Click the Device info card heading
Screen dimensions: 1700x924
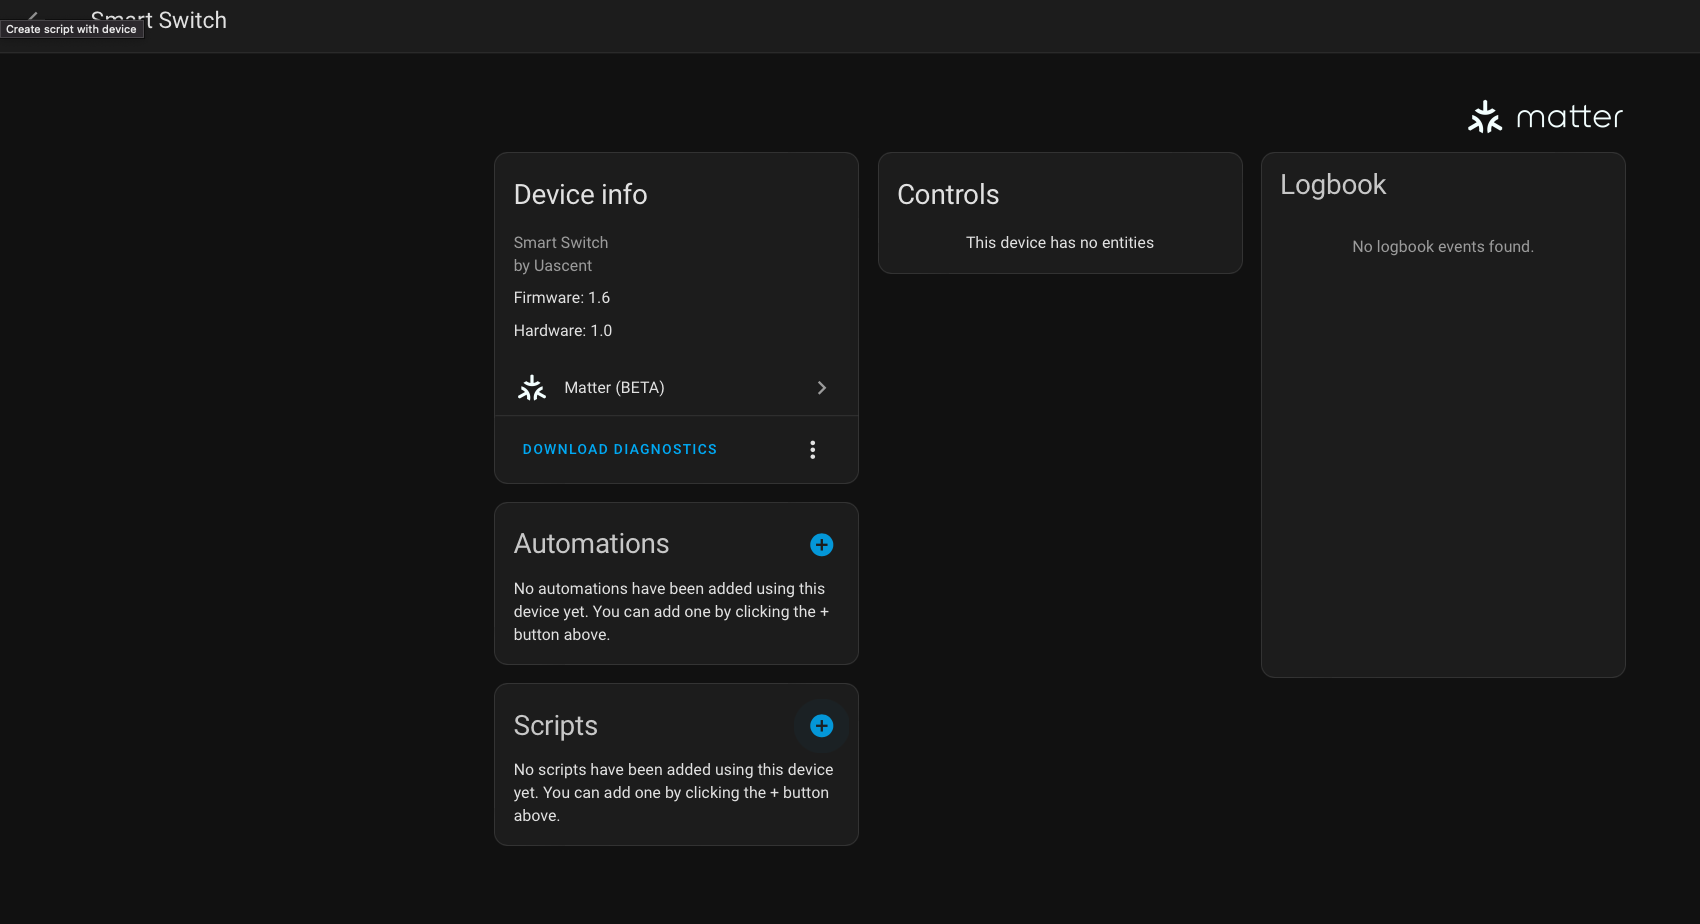[x=580, y=194]
